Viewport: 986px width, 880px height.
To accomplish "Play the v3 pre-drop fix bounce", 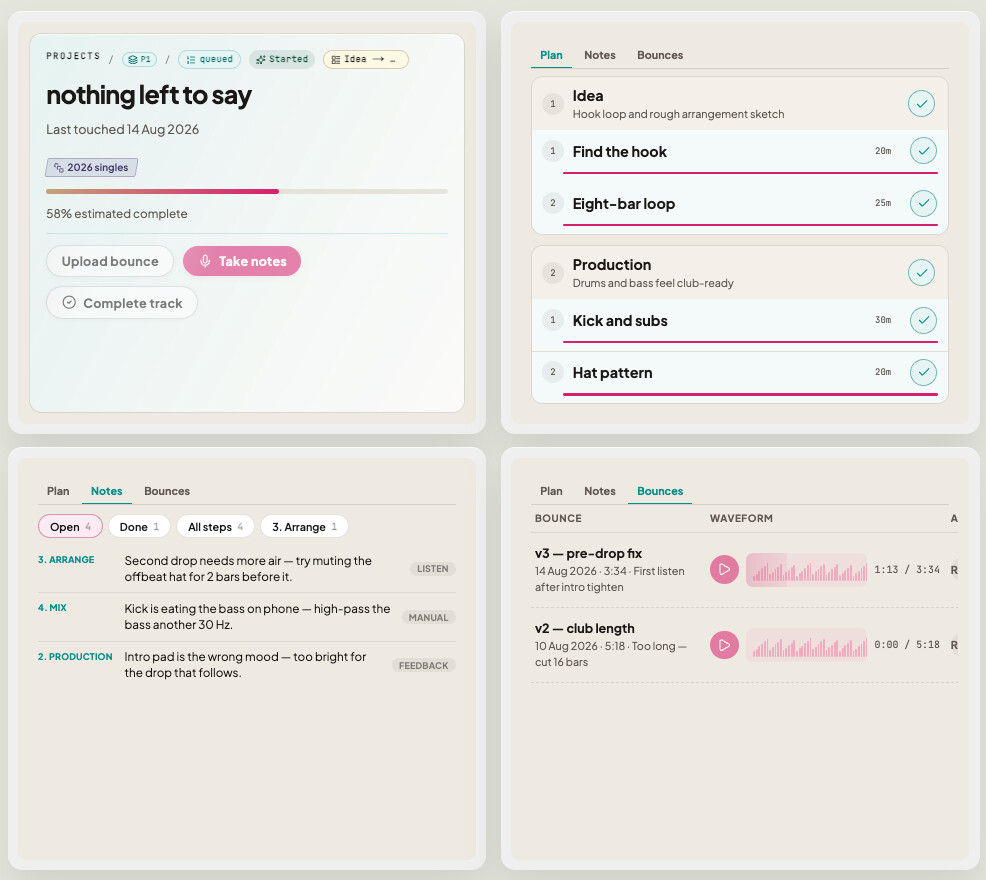I will click(x=724, y=569).
